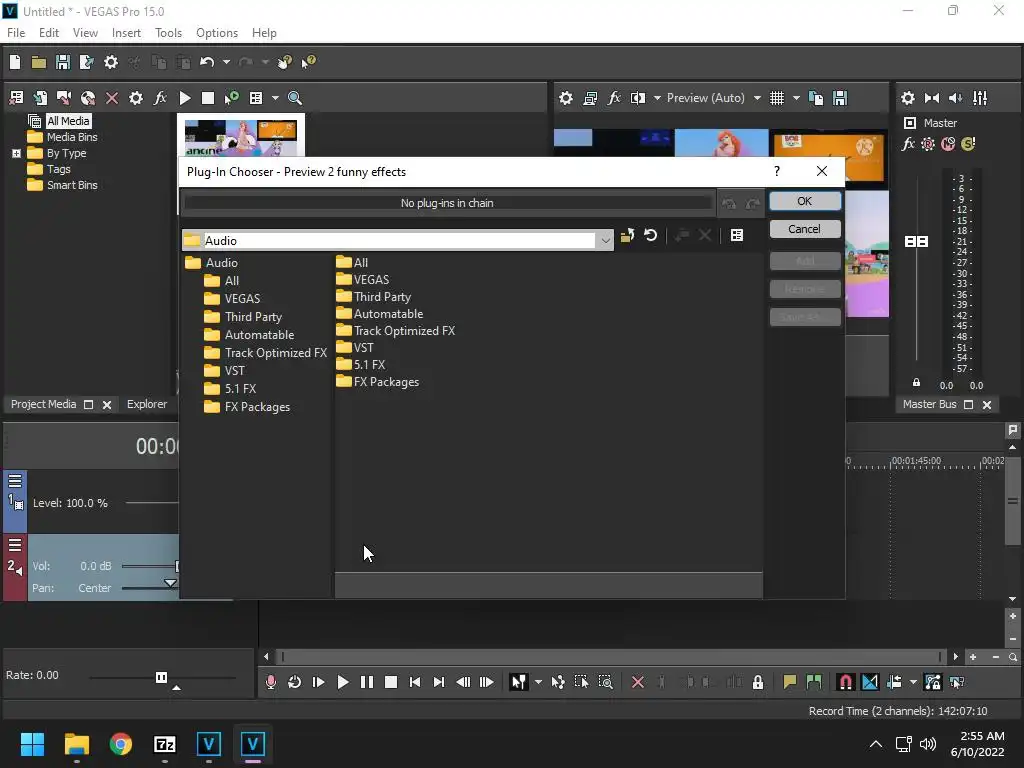1024x768 pixels.
Task: Open project properties gear in main toolbar
Action: point(111,62)
